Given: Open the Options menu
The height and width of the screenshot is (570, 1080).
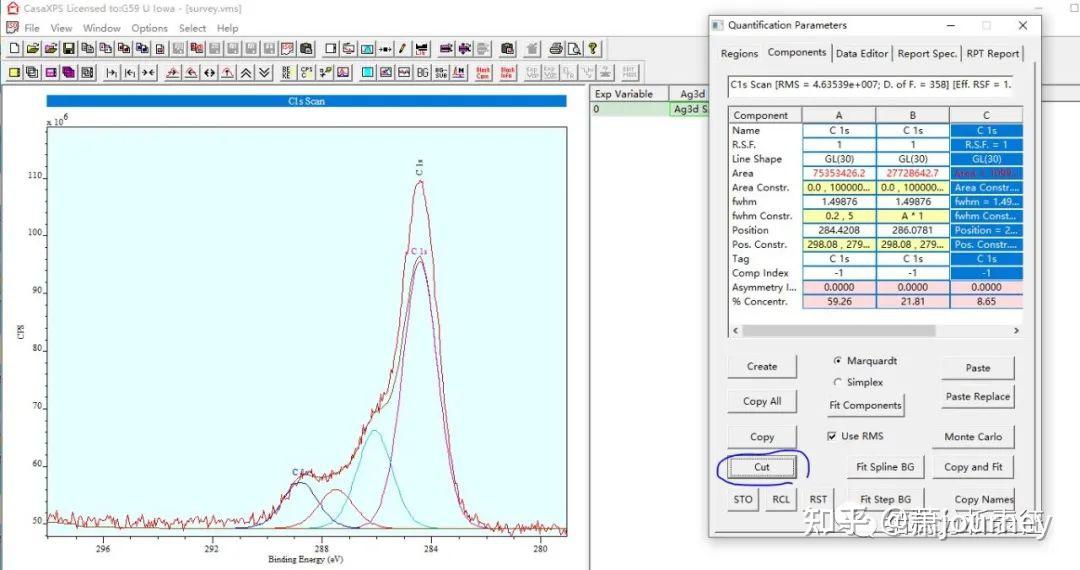Looking at the screenshot, I should 149,28.
